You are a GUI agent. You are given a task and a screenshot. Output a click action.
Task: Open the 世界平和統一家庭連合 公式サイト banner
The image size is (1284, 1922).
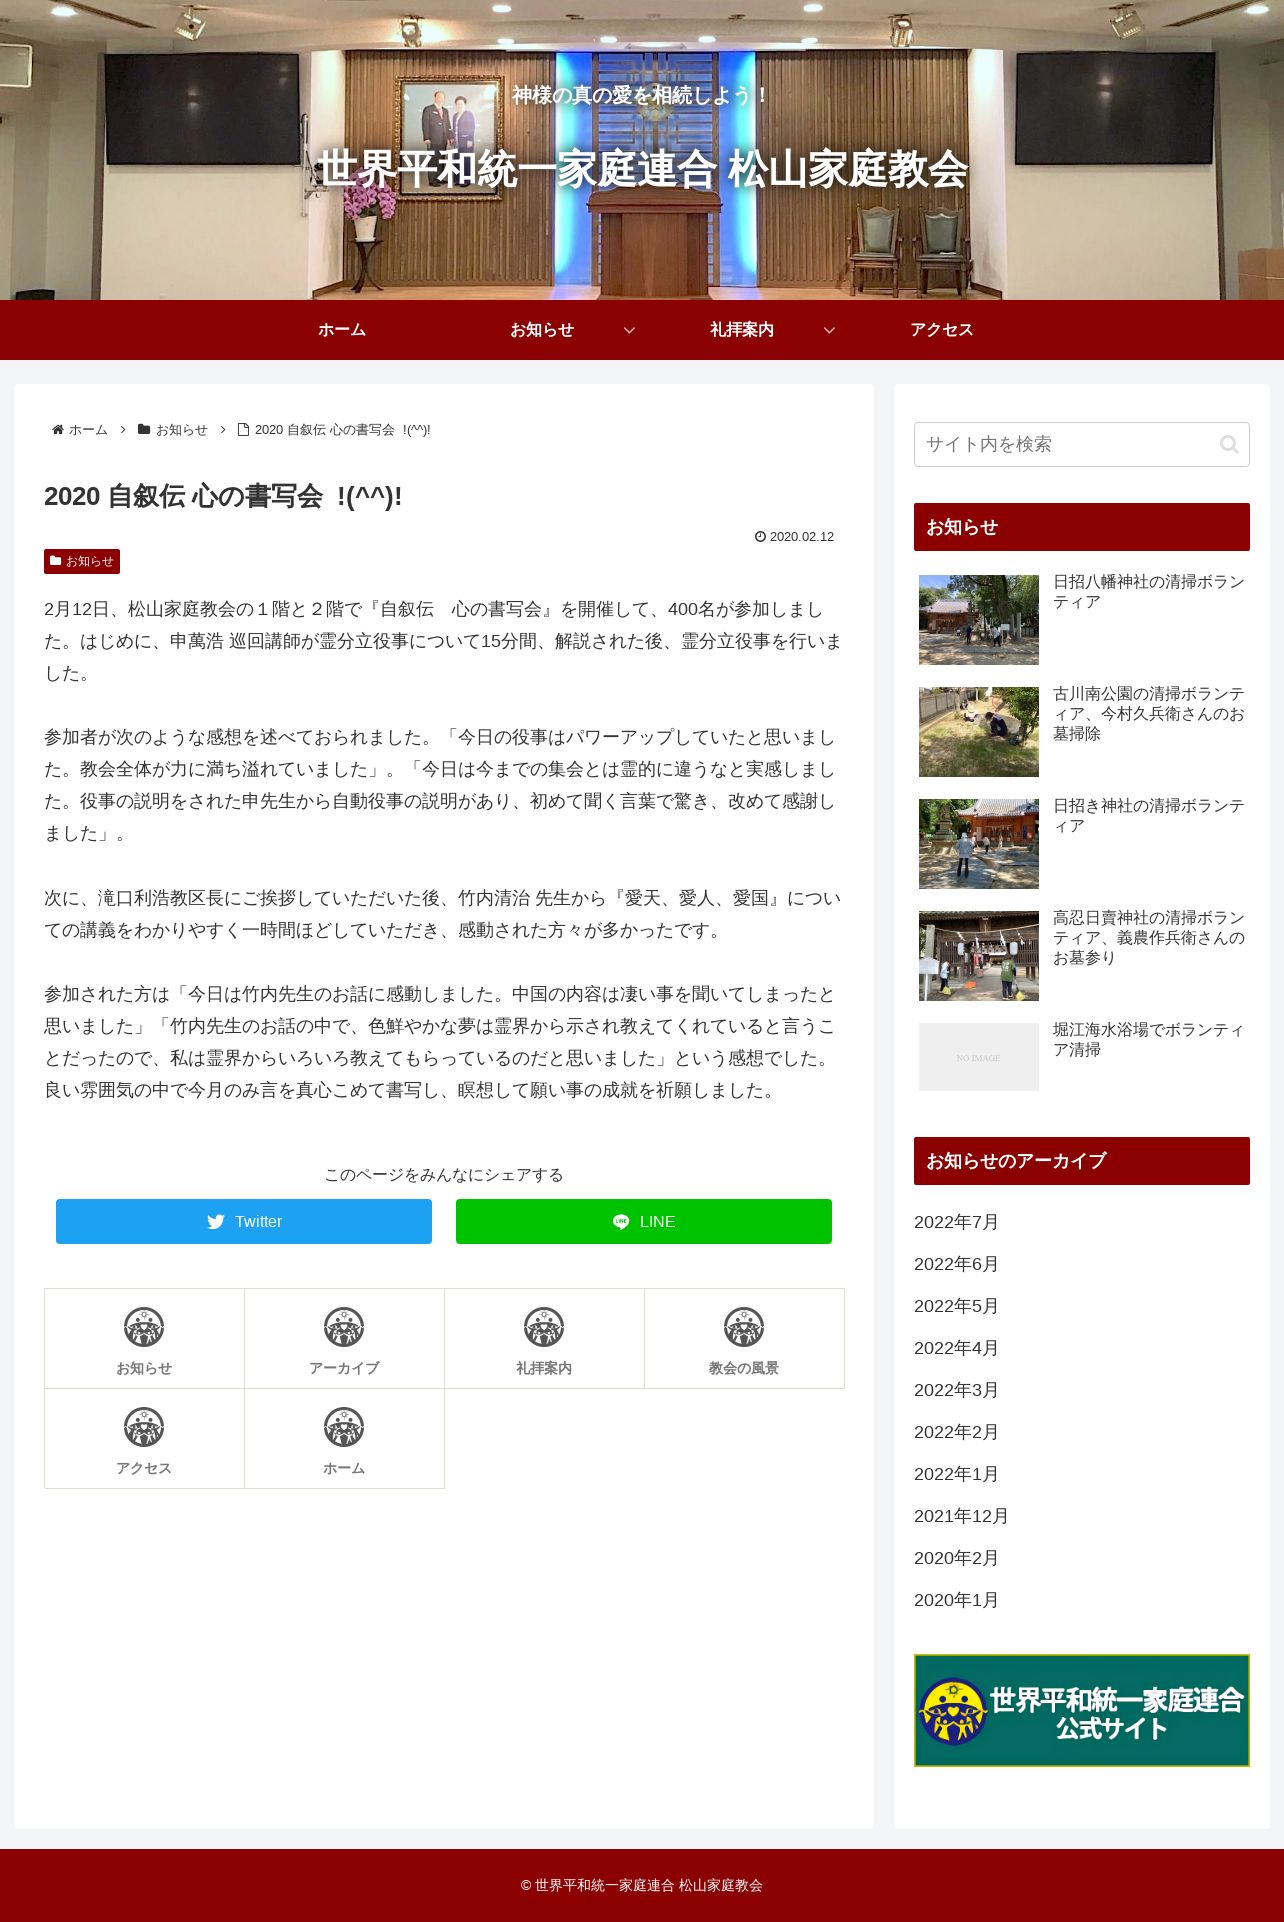click(x=1082, y=1710)
